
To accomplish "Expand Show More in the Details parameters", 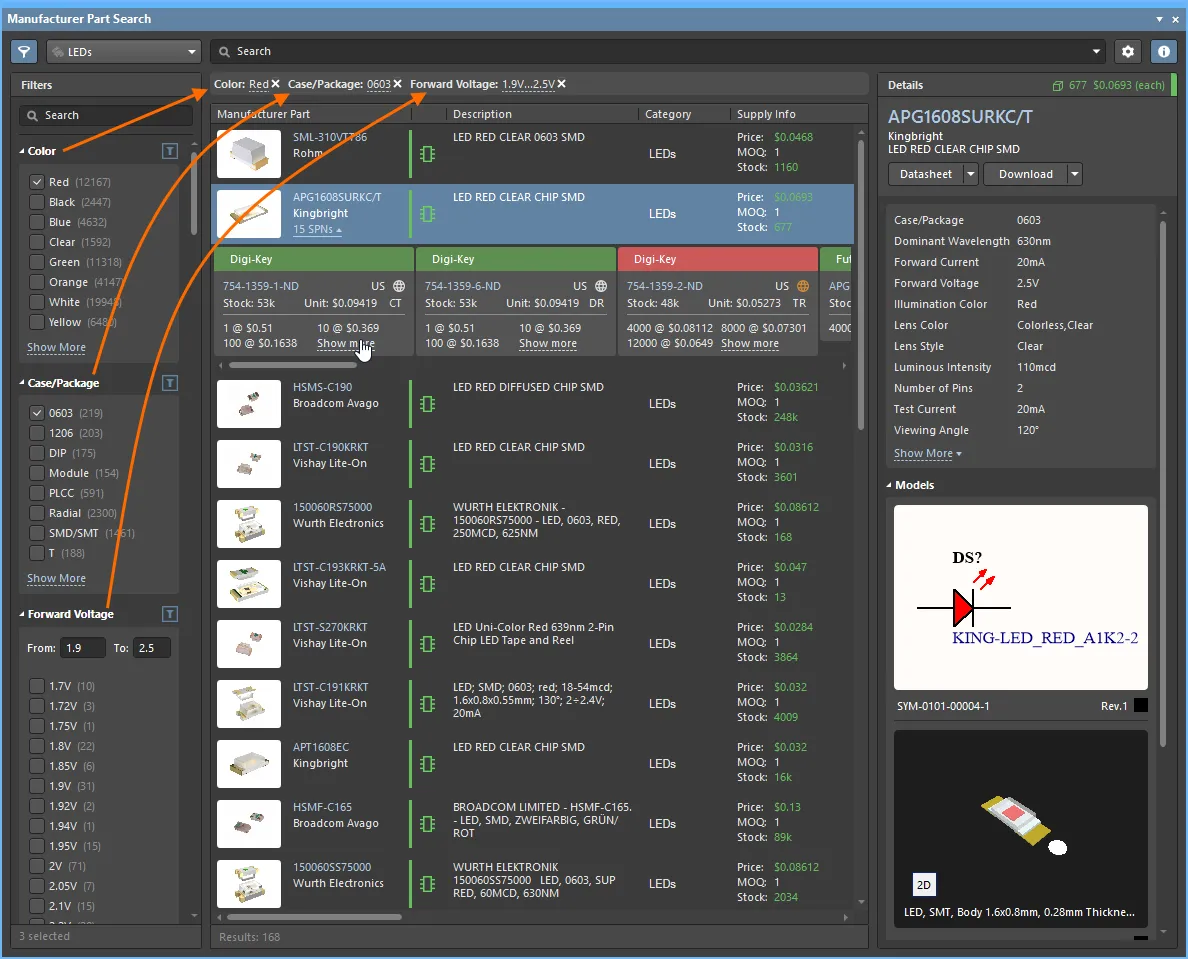I will [x=927, y=453].
